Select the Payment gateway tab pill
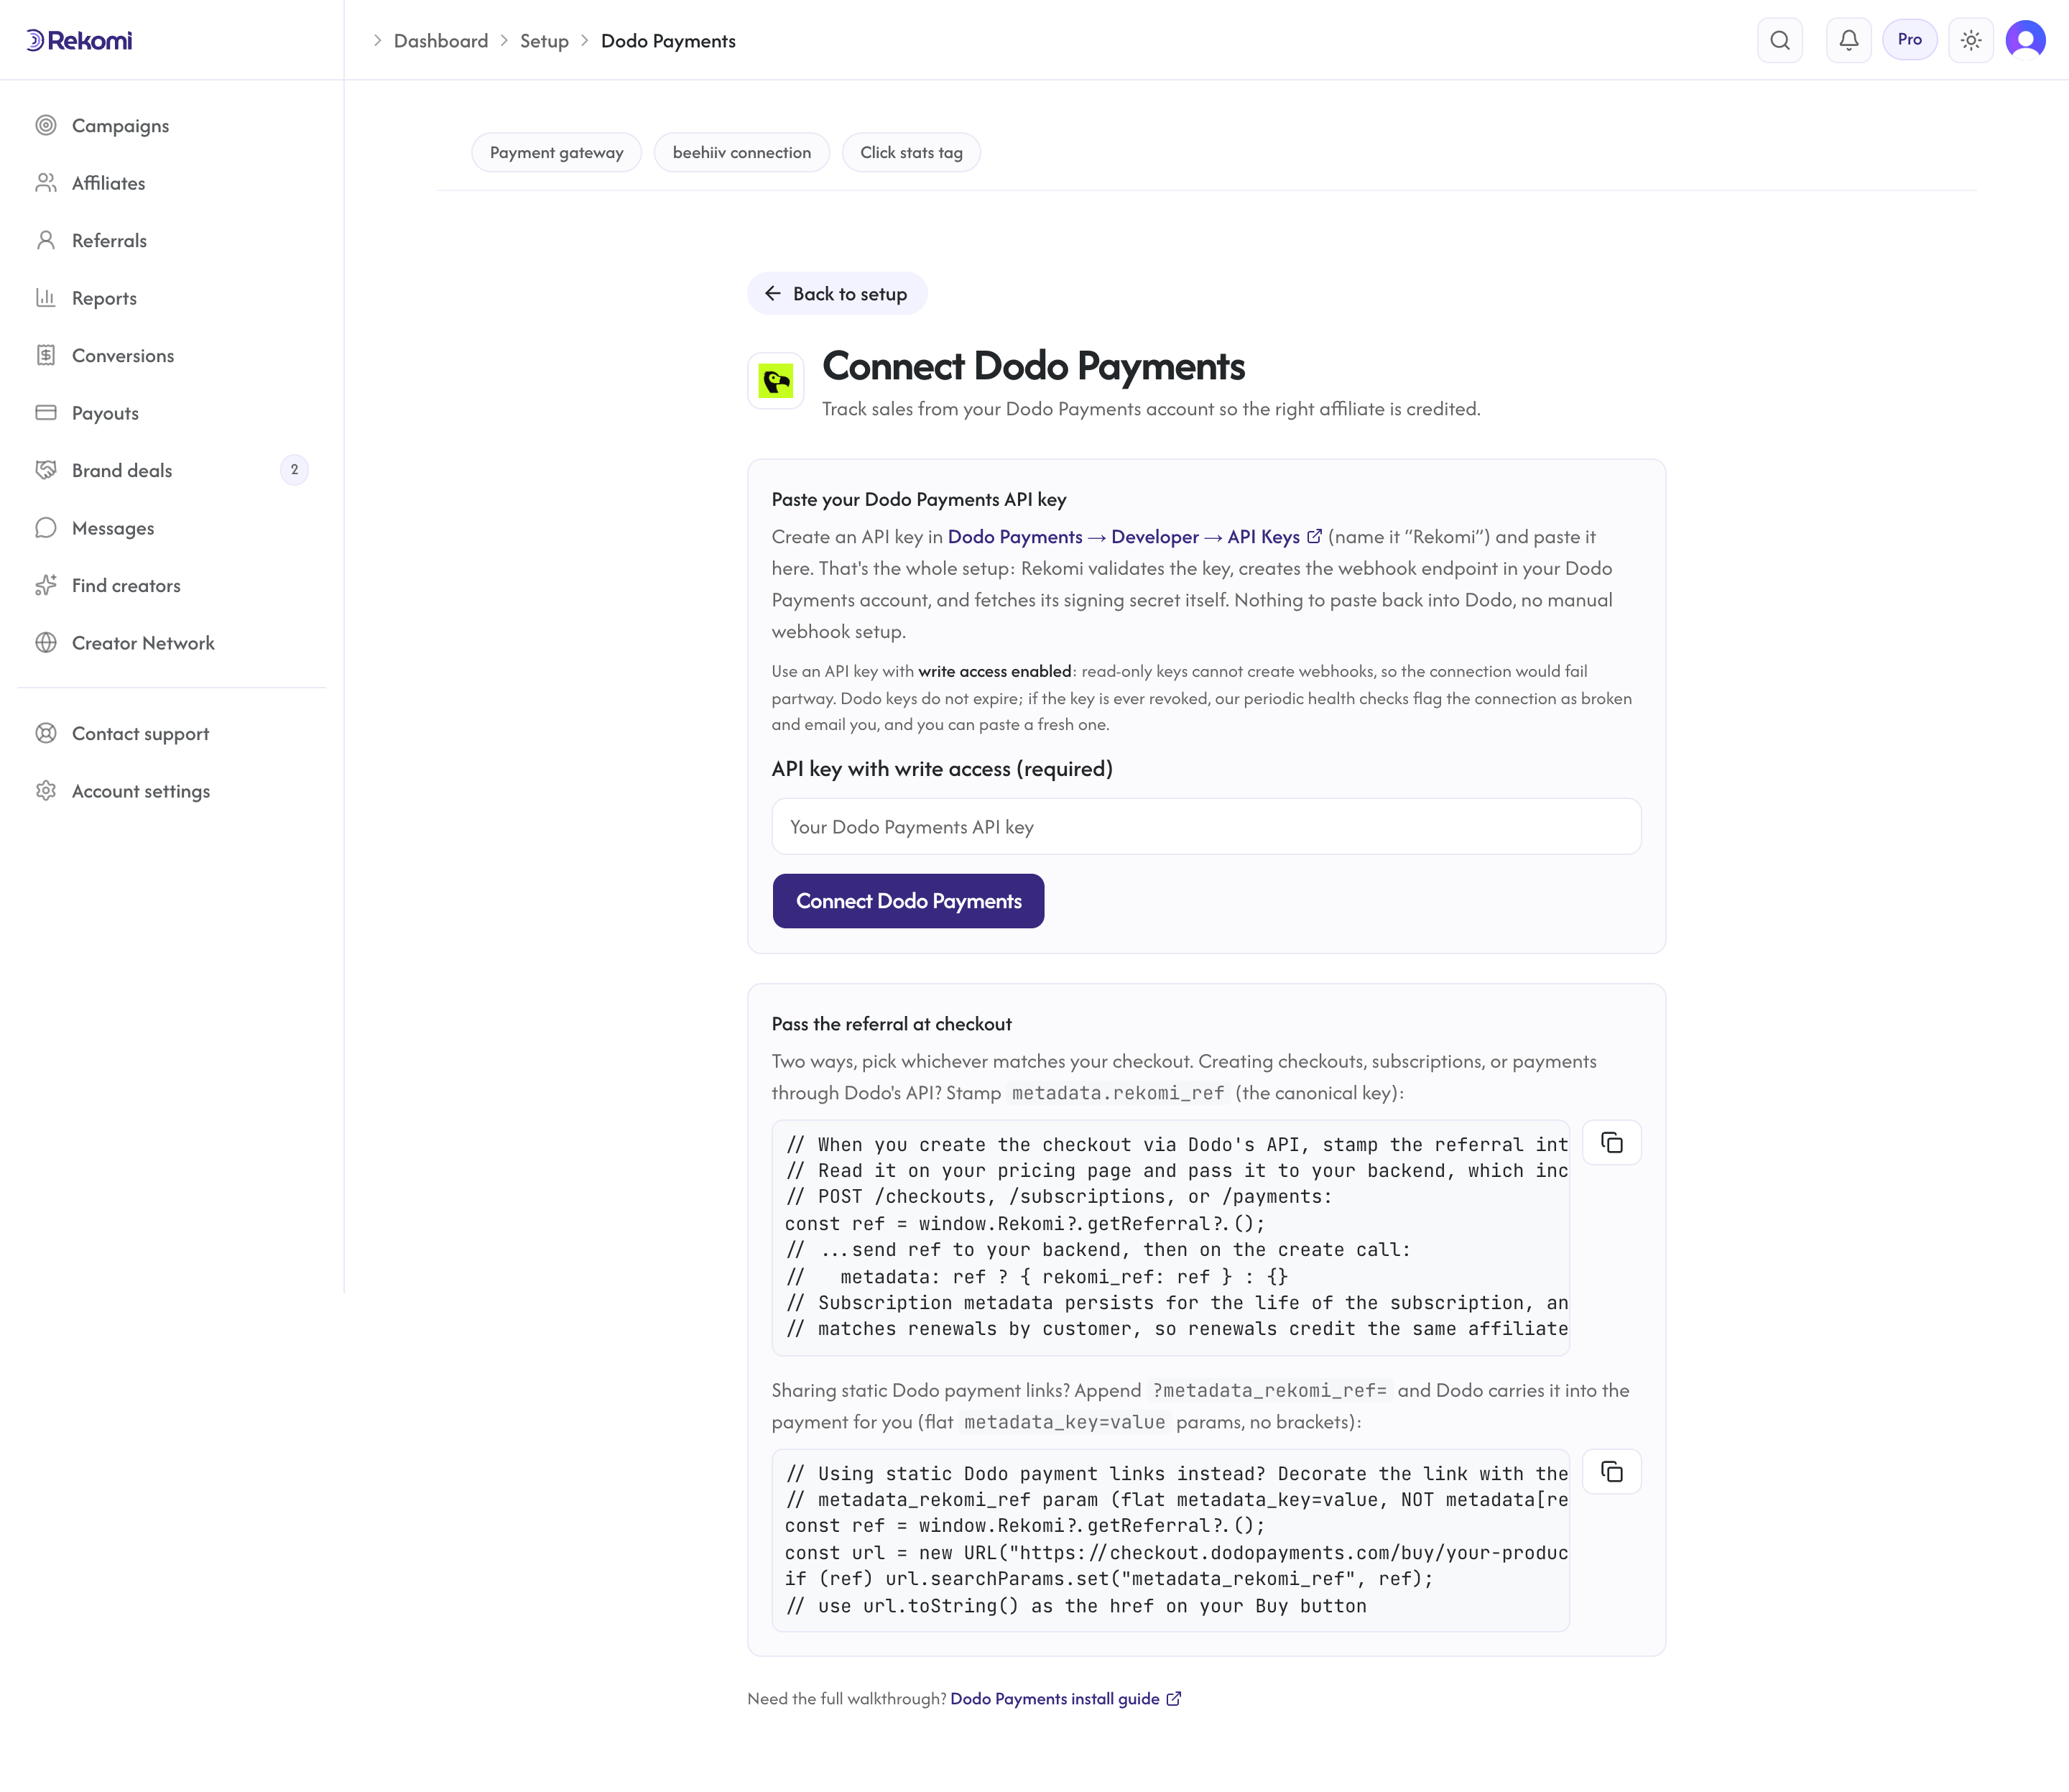This screenshot has height=1792, width=2069. [x=556, y=153]
